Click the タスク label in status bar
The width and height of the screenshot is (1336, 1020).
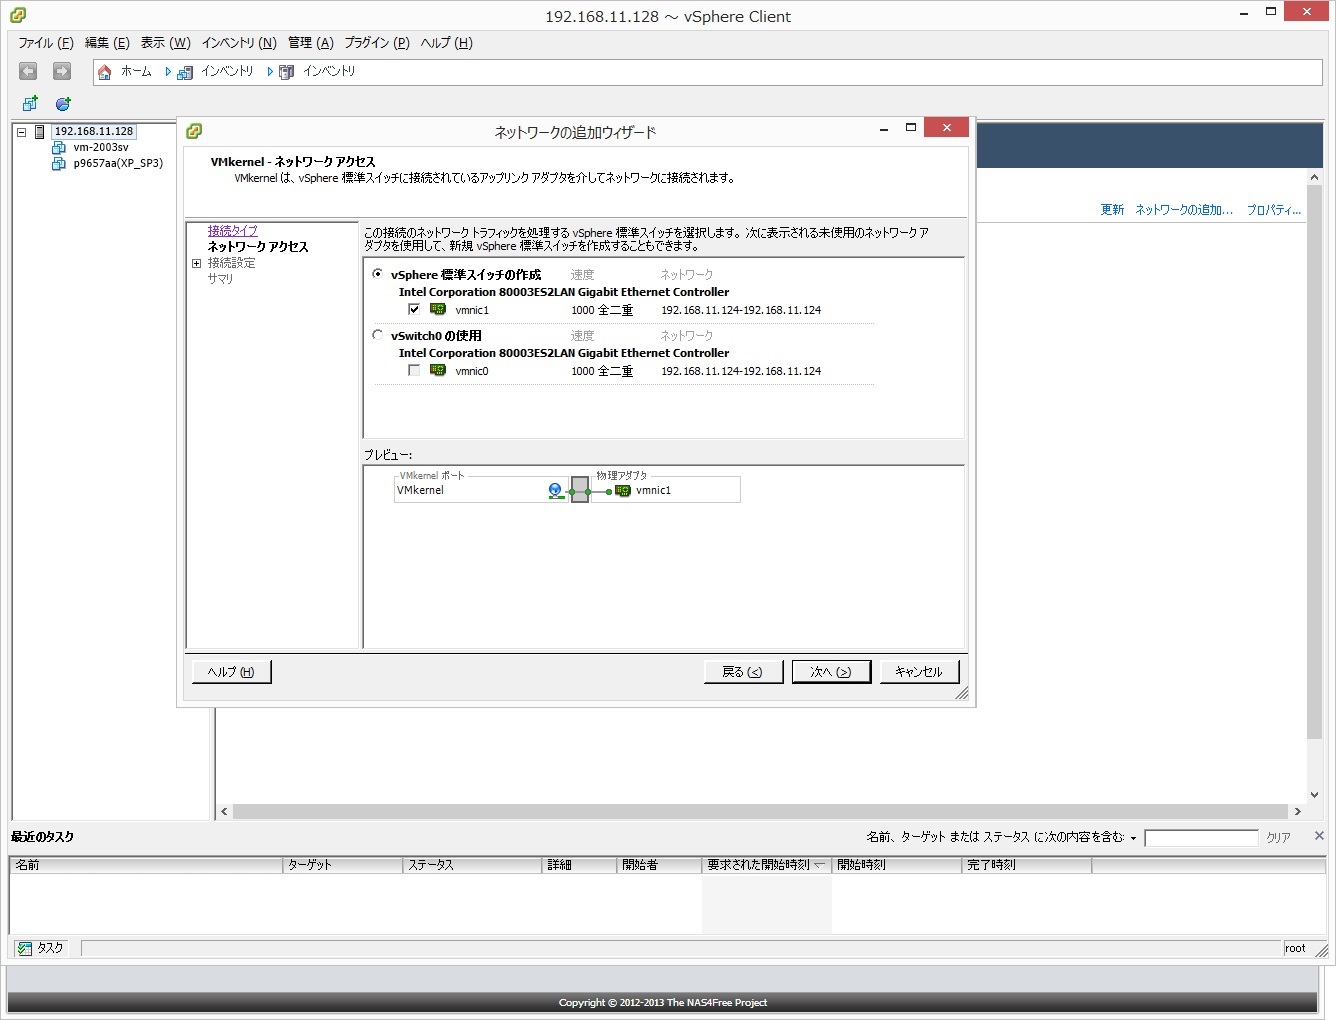[50, 948]
